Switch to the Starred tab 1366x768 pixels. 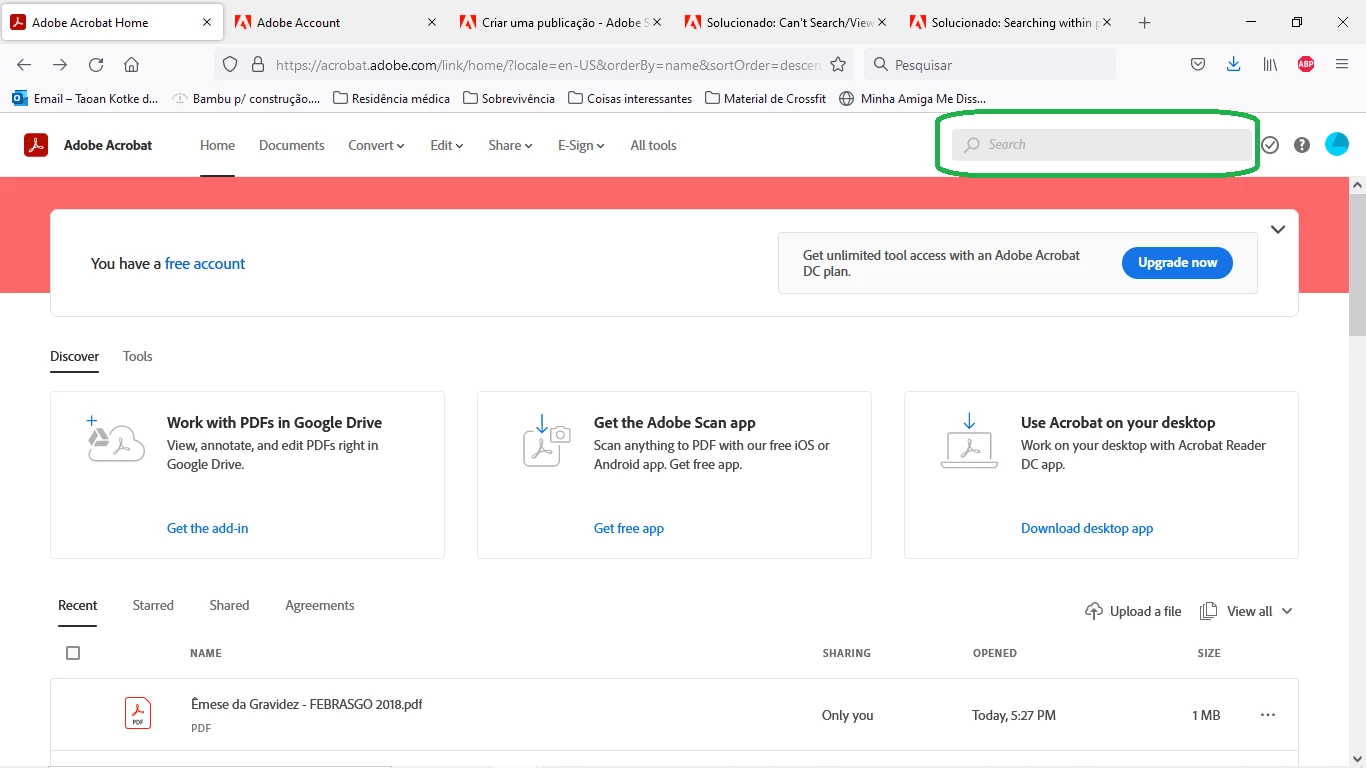tap(153, 605)
